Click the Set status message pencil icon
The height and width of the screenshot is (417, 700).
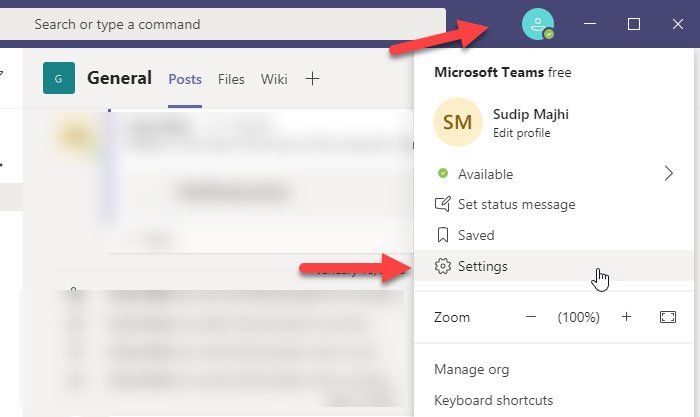[442, 204]
